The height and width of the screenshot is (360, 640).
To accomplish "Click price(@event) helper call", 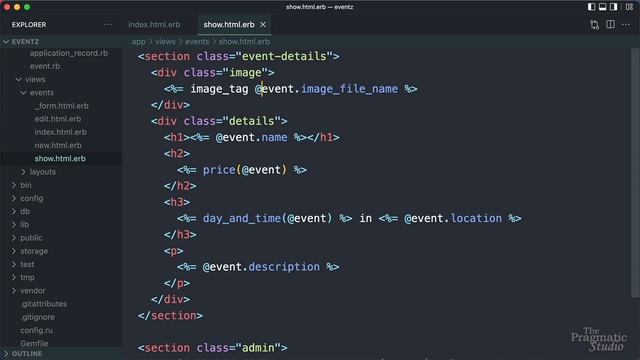I will (245, 170).
